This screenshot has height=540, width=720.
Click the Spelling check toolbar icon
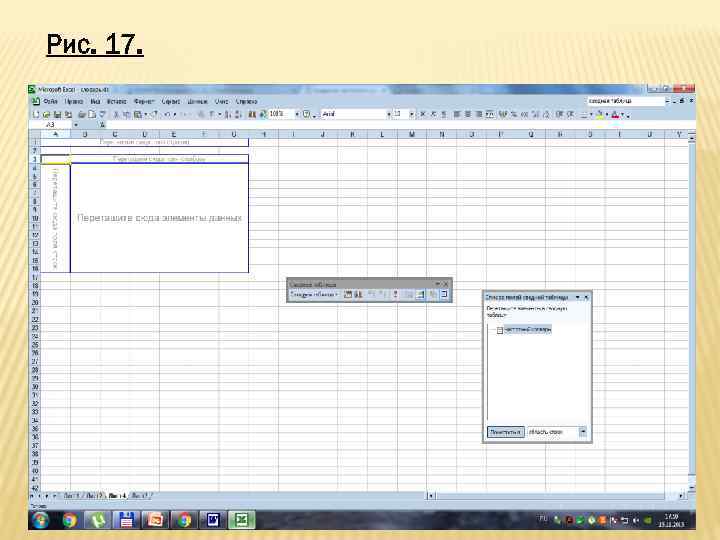(103, 114)
